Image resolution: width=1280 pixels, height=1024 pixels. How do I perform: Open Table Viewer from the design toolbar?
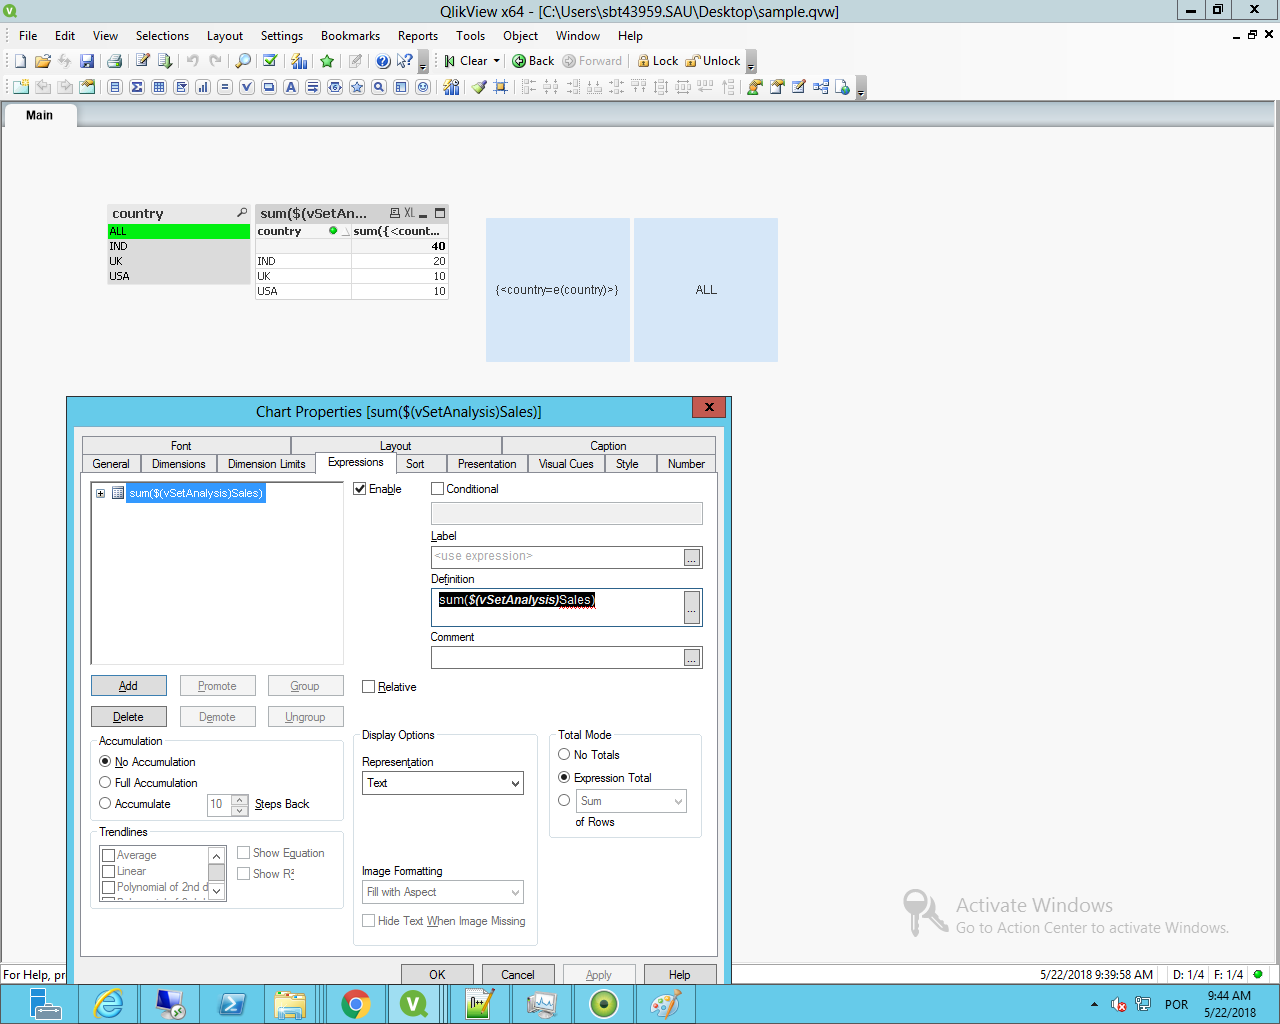821,87
